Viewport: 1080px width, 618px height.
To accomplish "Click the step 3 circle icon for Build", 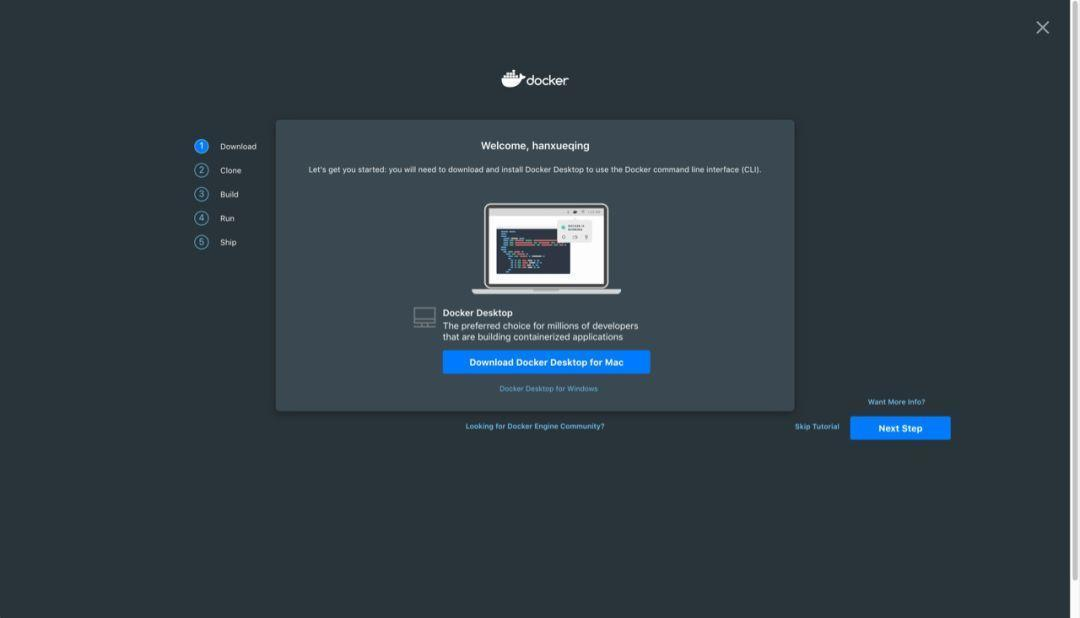I will pos(201,194).
